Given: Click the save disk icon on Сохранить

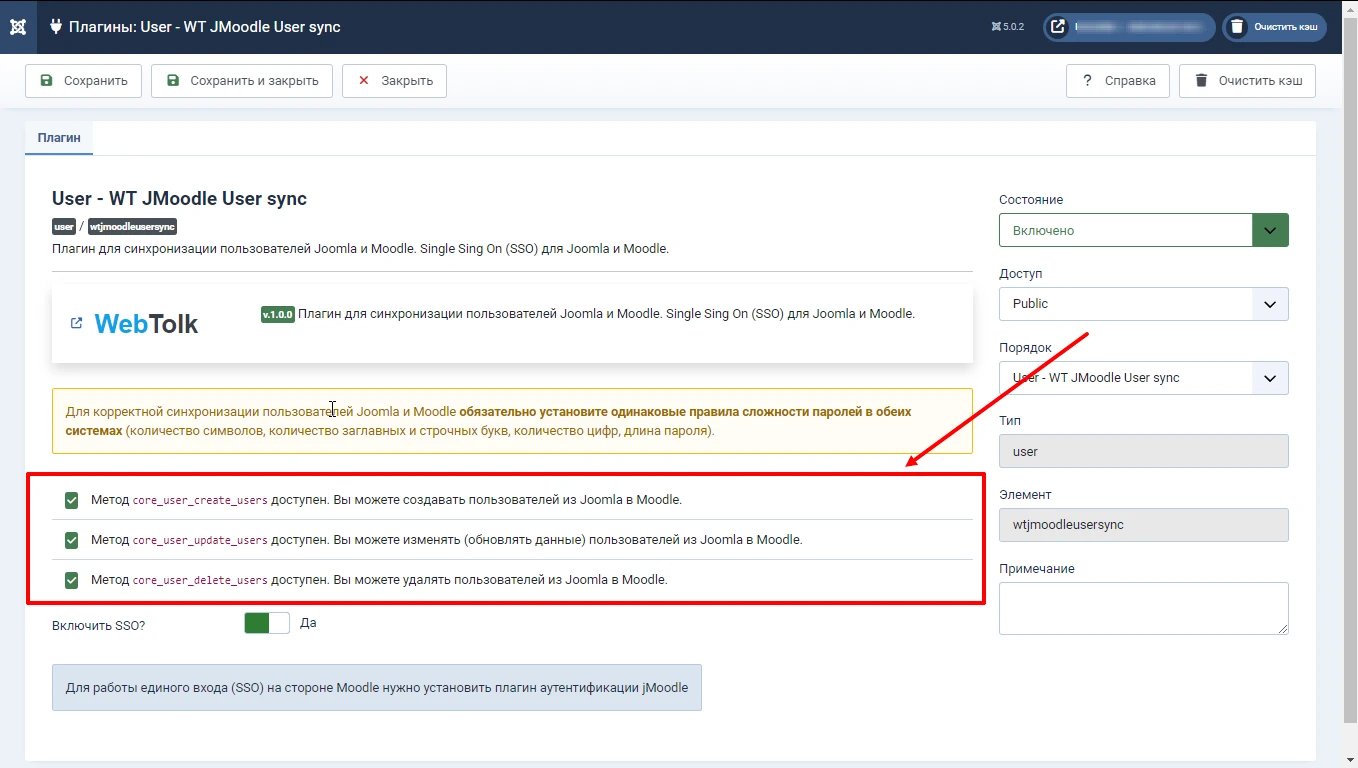Looking at the screenshot, I should (46, 81).
